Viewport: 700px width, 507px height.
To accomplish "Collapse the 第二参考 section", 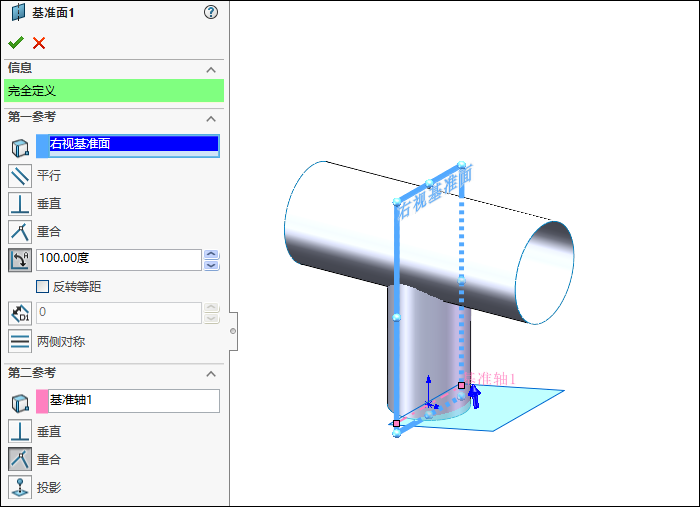I will 211,374.
